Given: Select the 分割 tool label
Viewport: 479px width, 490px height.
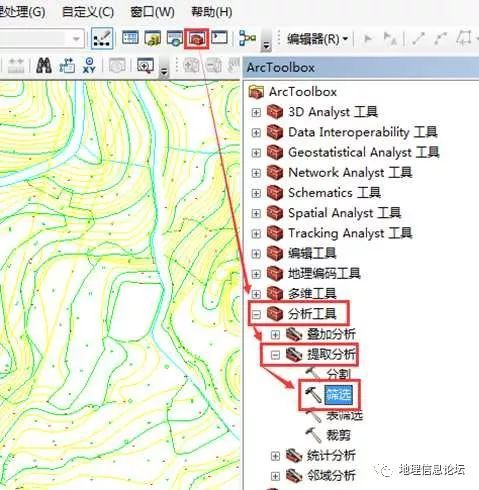Looking at the screenshot, I should coord(338,374).
